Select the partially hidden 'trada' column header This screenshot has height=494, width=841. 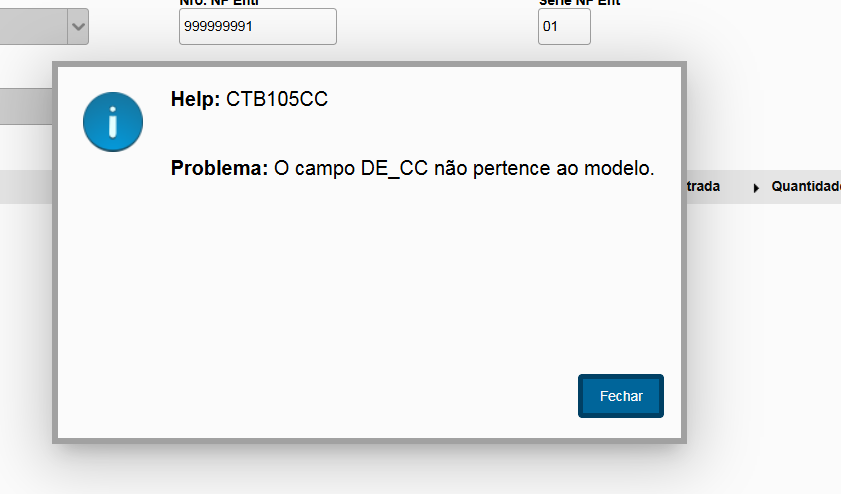(x=703, y=186)
